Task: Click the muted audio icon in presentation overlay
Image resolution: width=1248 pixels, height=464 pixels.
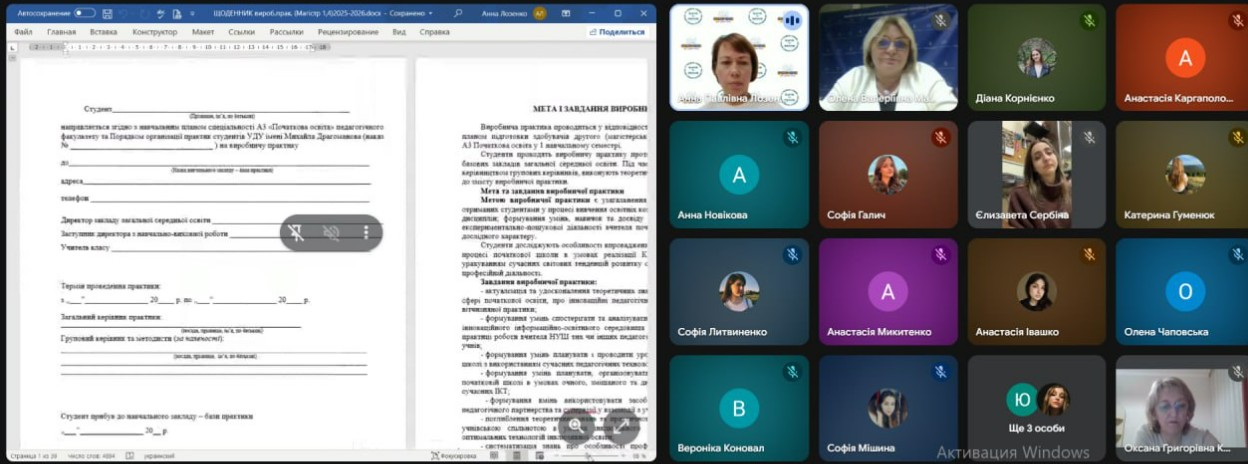Action: [331, 232]
